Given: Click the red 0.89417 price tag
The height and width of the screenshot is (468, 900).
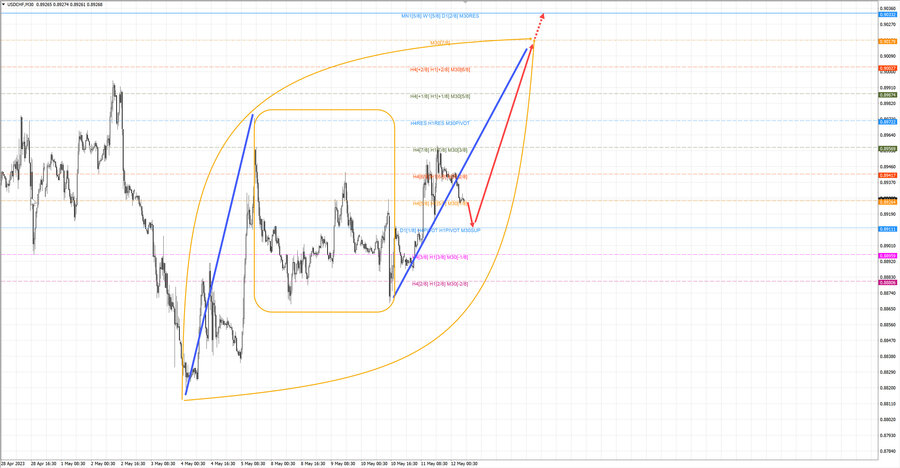Looking at the screenshot, I should coord(888,175).
